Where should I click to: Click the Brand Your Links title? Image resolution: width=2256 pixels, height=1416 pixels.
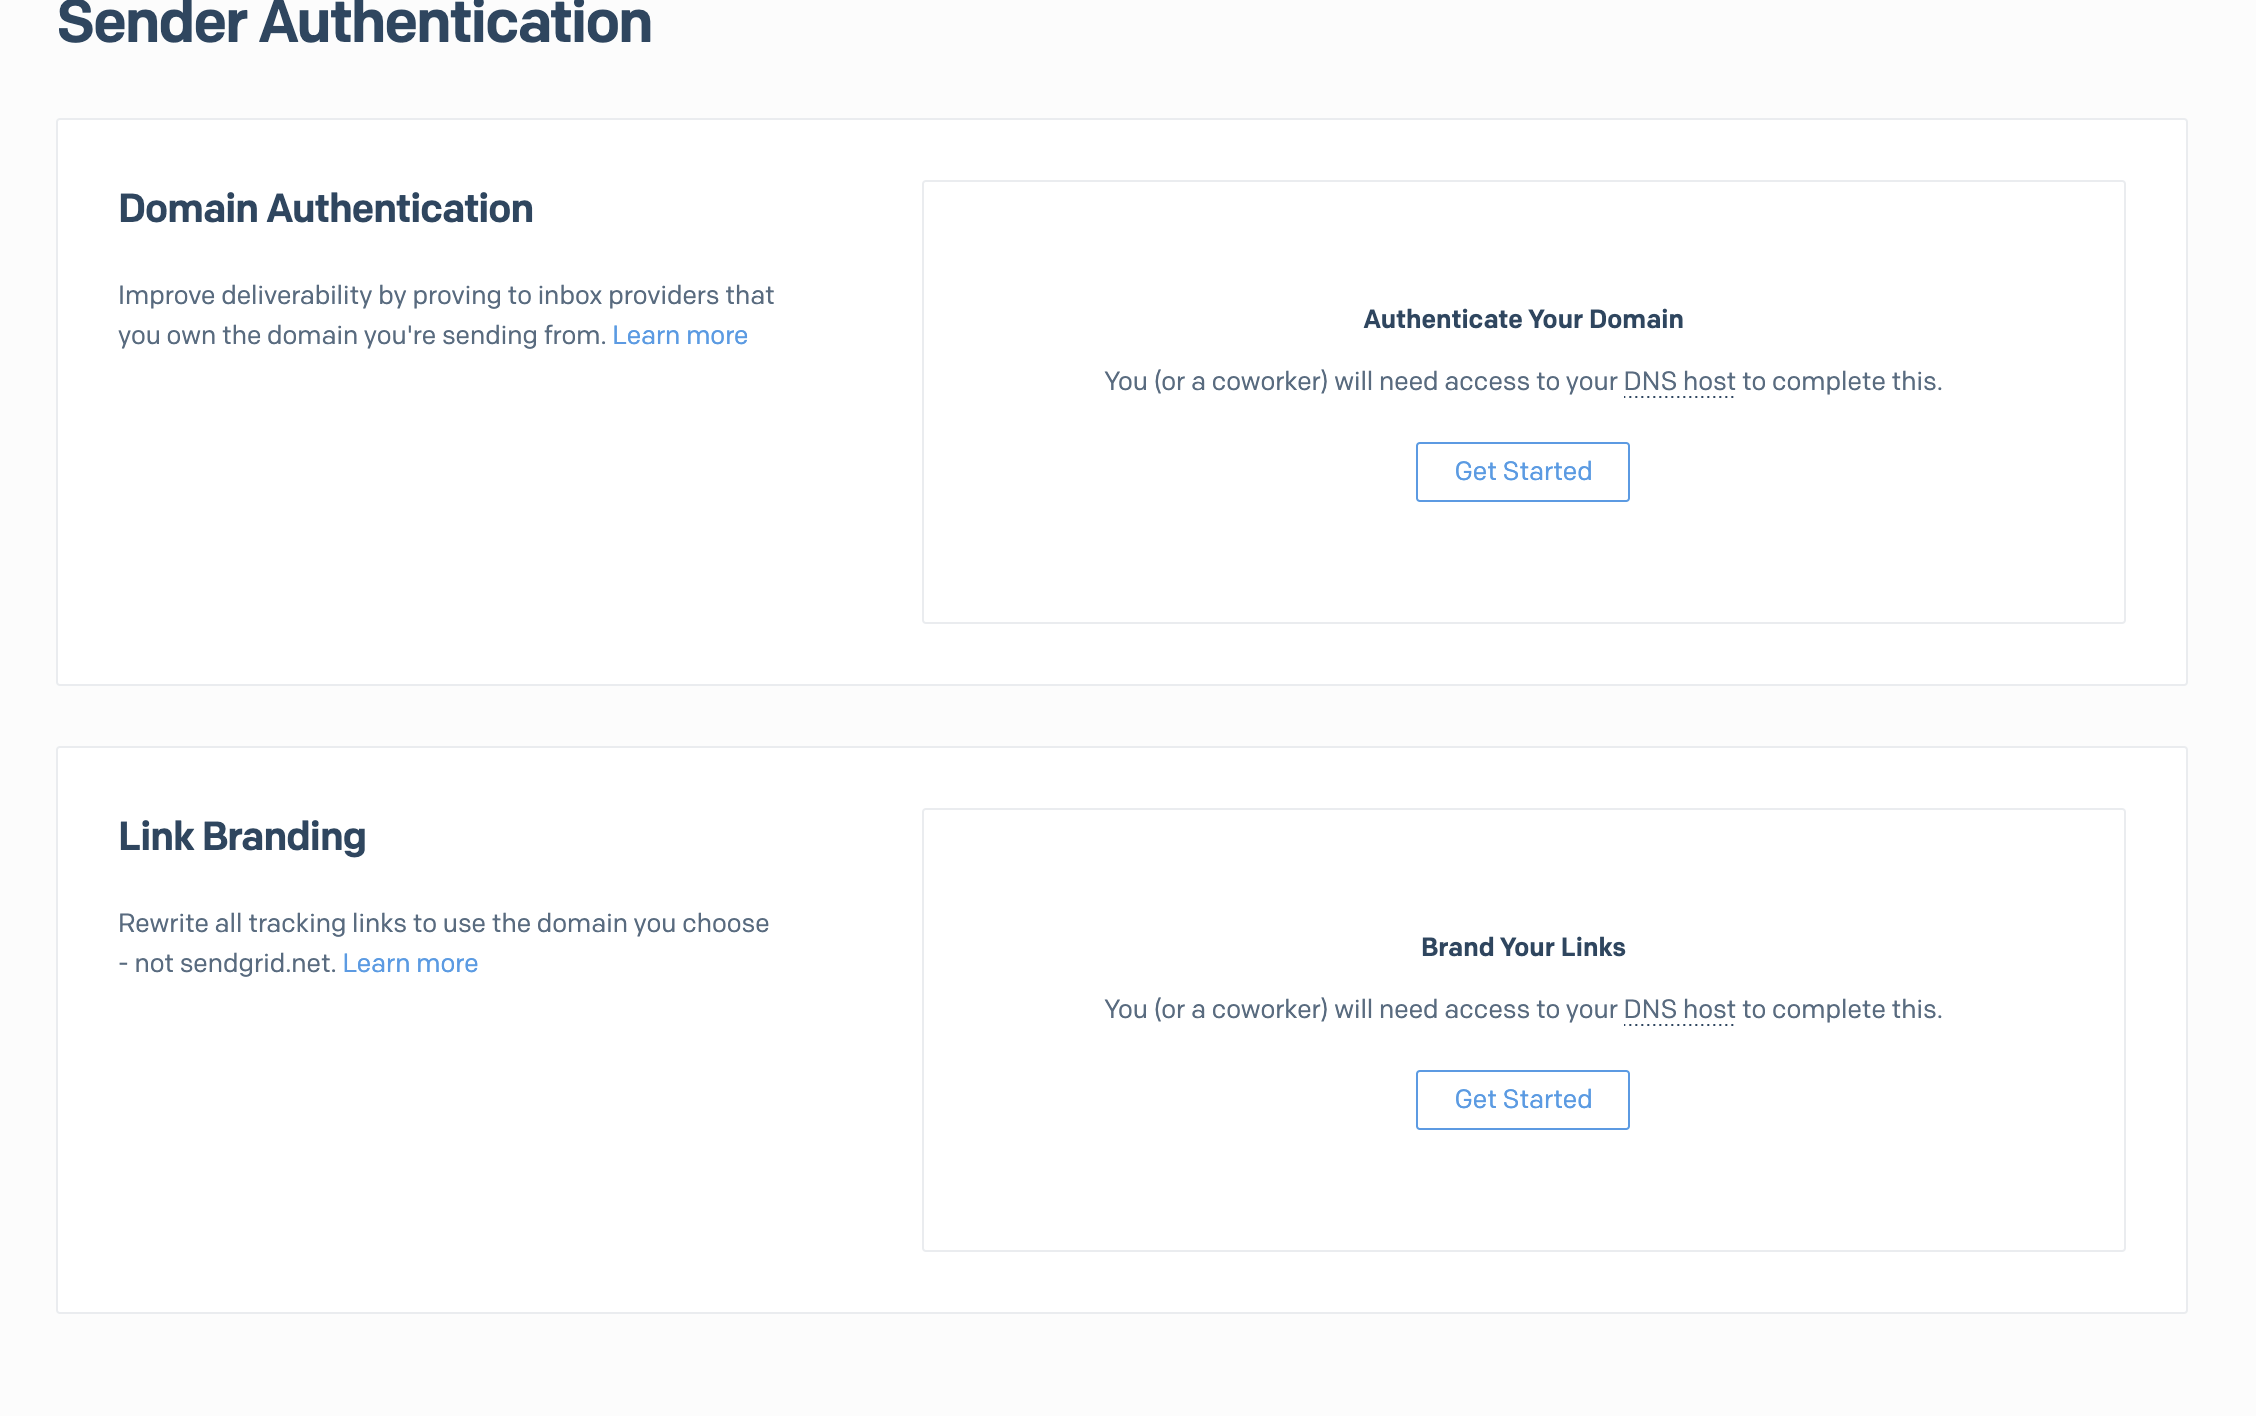point(1523,947)
